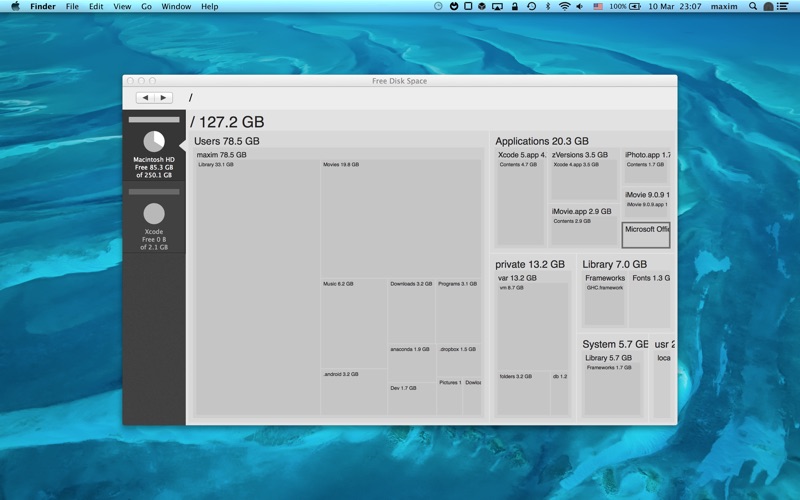Click the volume speaker icon
The height and width of the screenshot is (500, 800).
click(x=580, y=6)
